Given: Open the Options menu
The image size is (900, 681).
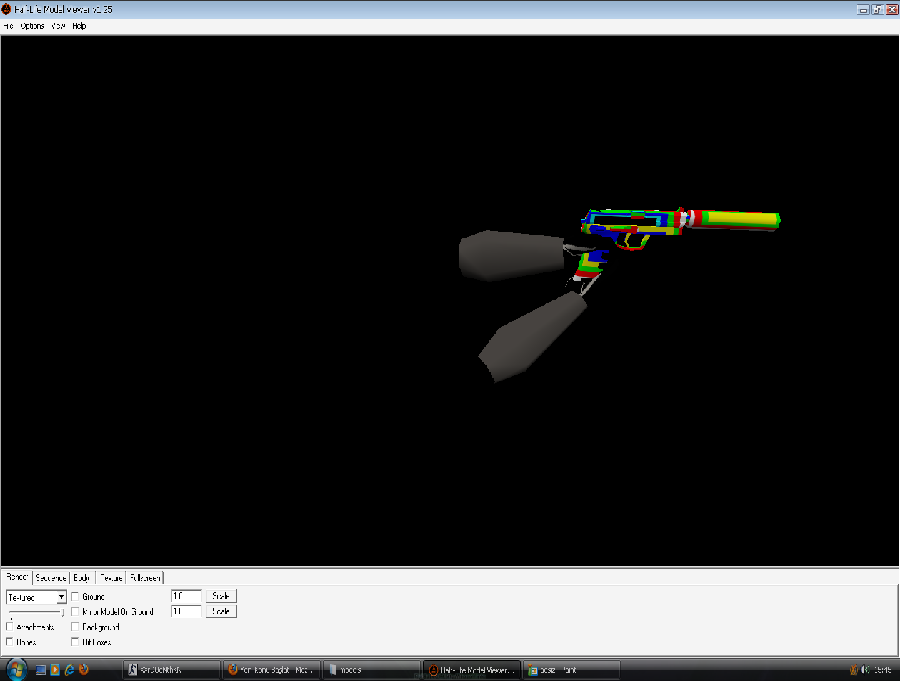Looking at the screenshot, I should [x=33, y=26].
